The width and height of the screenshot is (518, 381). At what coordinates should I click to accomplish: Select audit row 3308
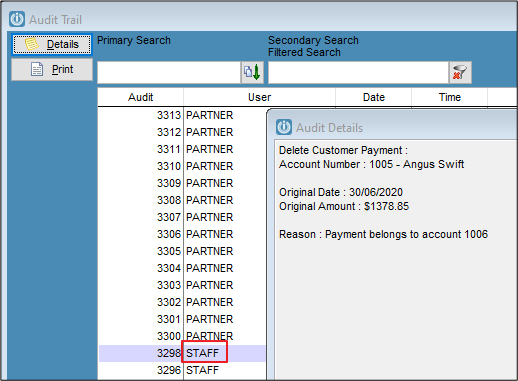(x=182, y=200)
